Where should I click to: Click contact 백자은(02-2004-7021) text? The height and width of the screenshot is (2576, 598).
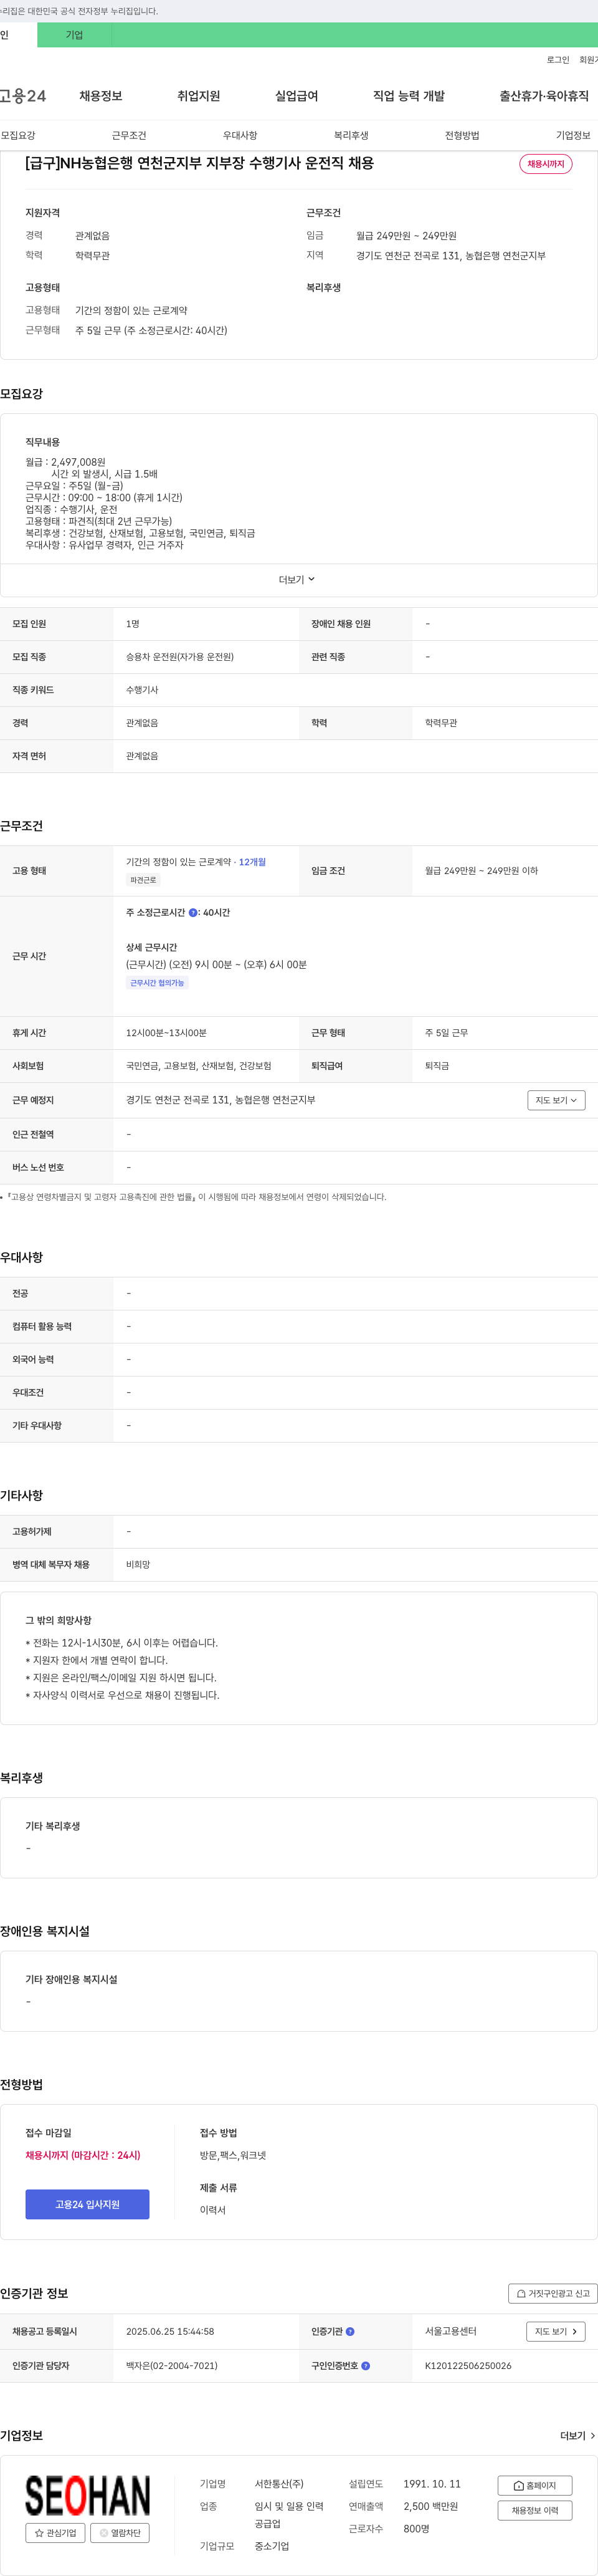point(172,2366)
